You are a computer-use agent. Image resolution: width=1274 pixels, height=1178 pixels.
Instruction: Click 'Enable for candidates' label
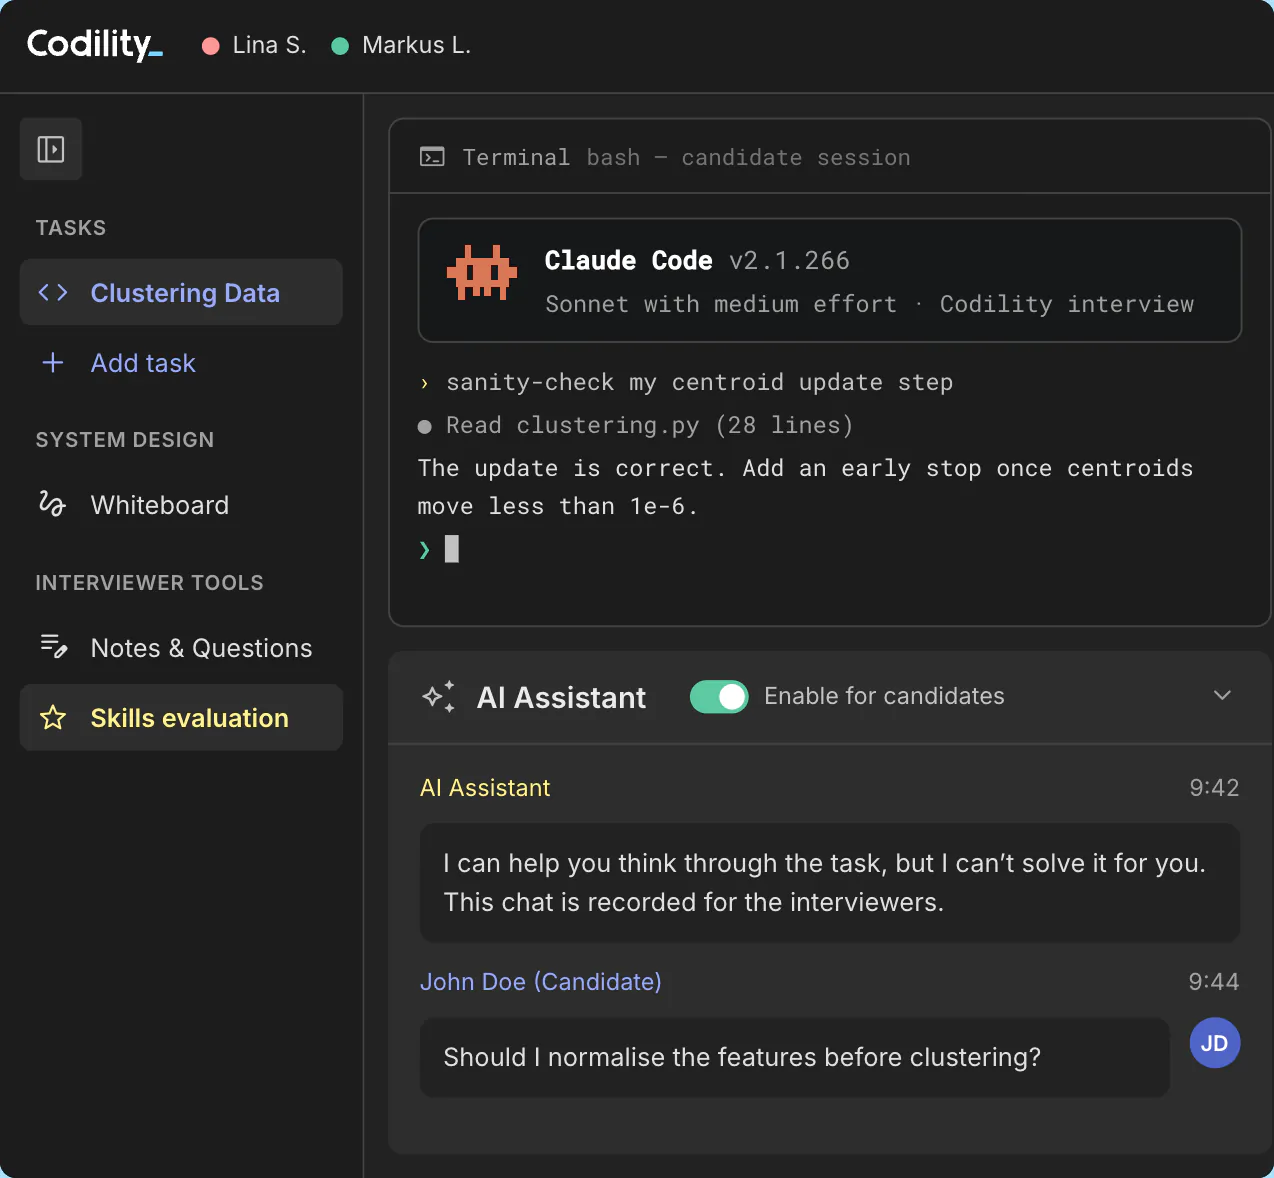884,696
